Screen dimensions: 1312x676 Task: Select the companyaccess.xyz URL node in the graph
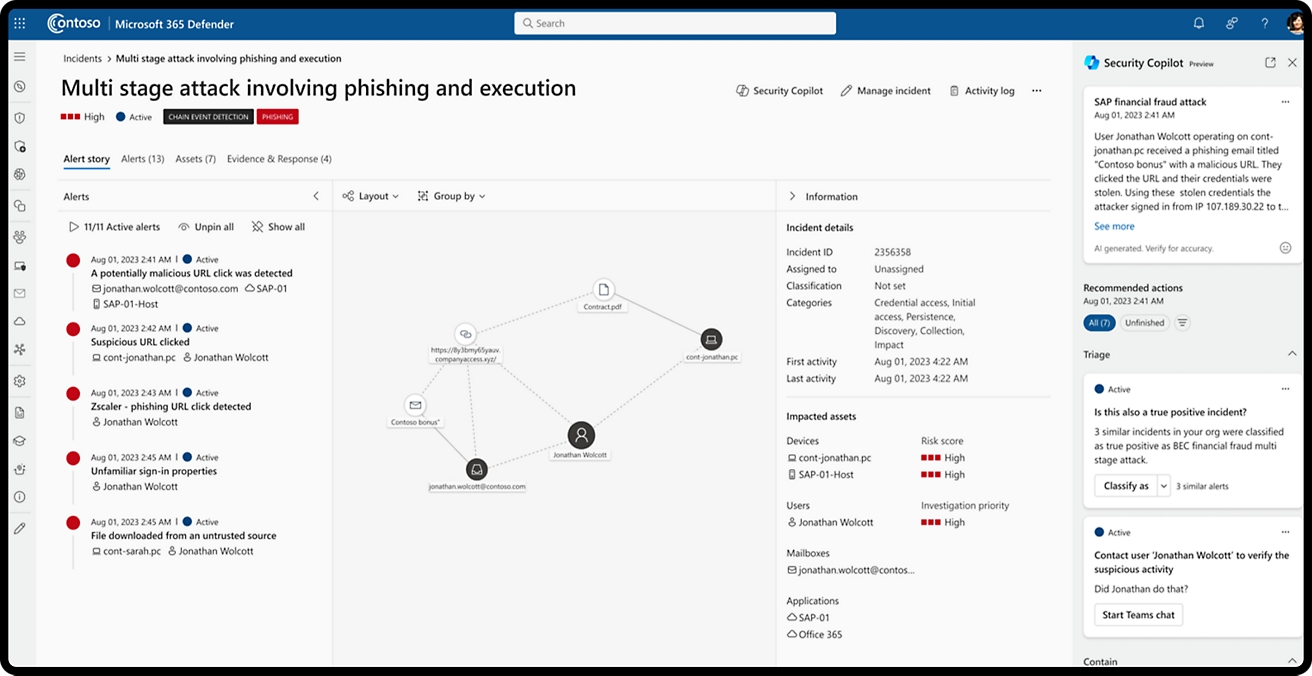[x=465, y=334]
